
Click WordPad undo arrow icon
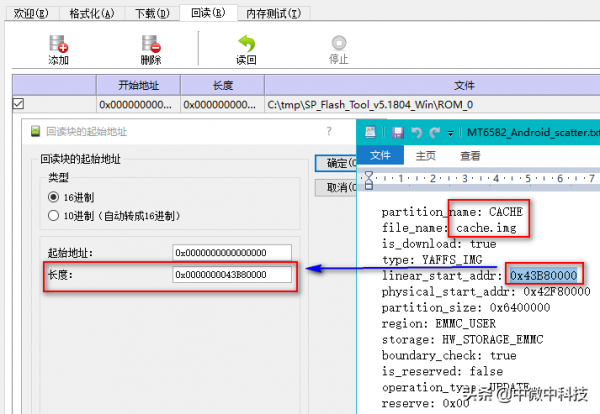[417, 133]
